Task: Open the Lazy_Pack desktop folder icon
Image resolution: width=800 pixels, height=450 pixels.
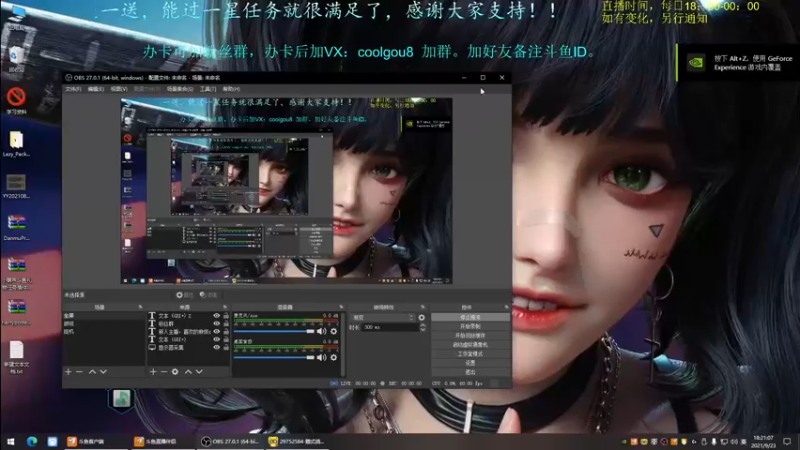Action: point(16,144)
